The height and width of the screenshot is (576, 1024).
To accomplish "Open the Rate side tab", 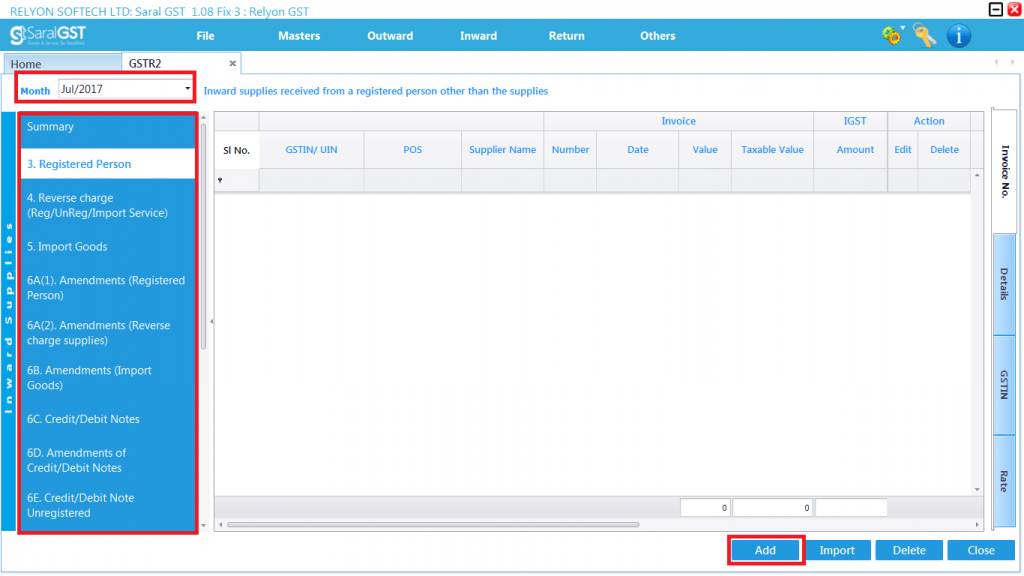I will pyautogui.click(x=1004, y=481).
